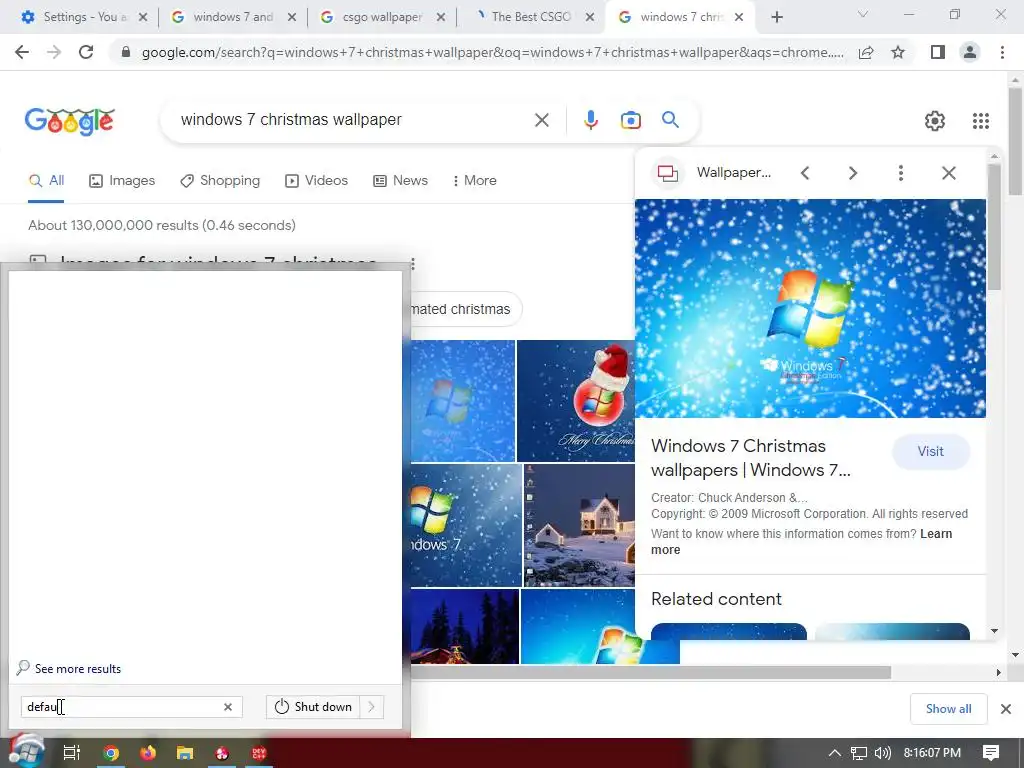Viewport: 1024px width, 768px height.
Task: Select Videos search filter
Action: (x=317, y=181)
